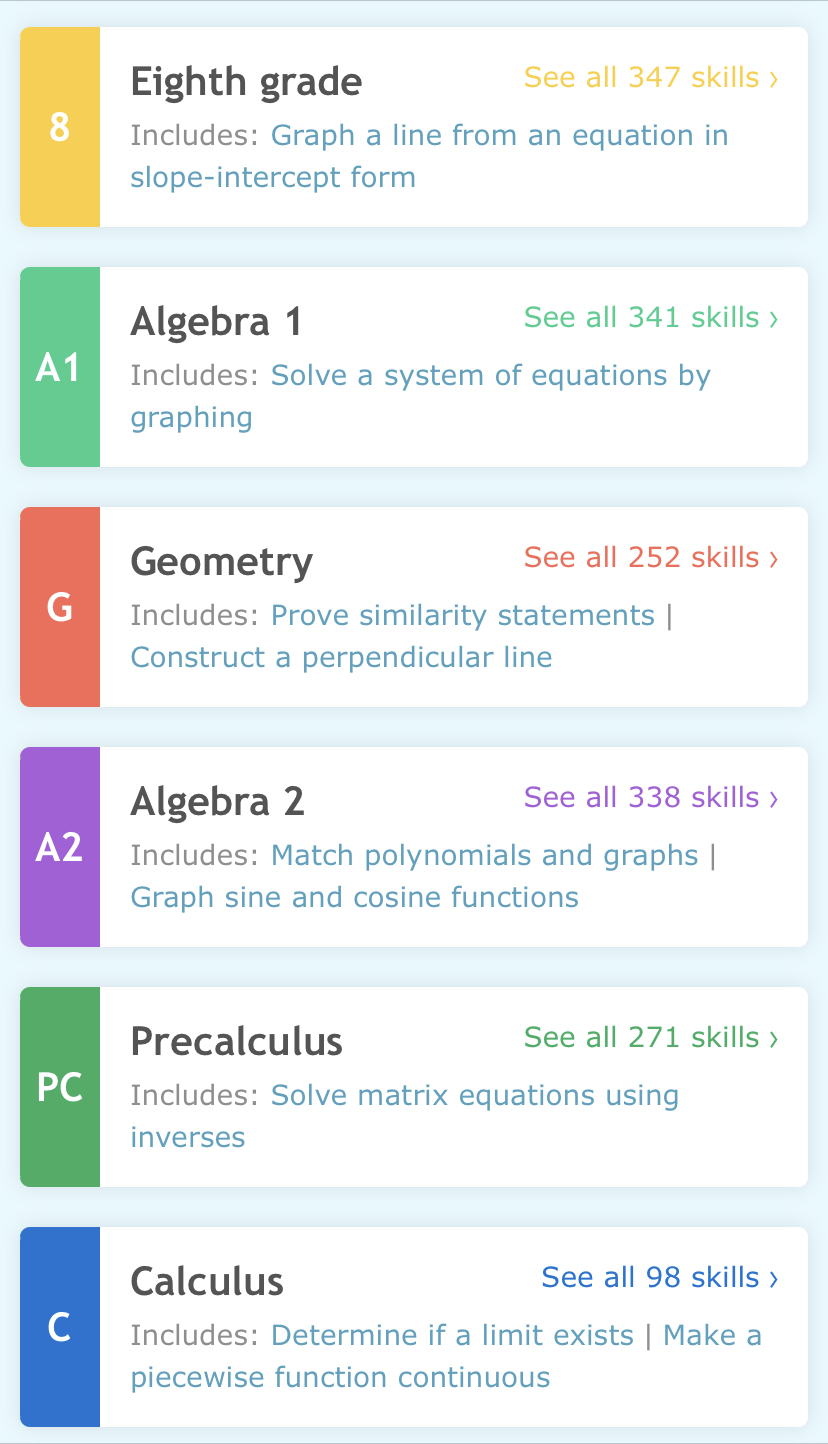Select 'Graph sine and cosine functions' link
This screenshot has height=1444, width=828.
[x=355, y=898]
